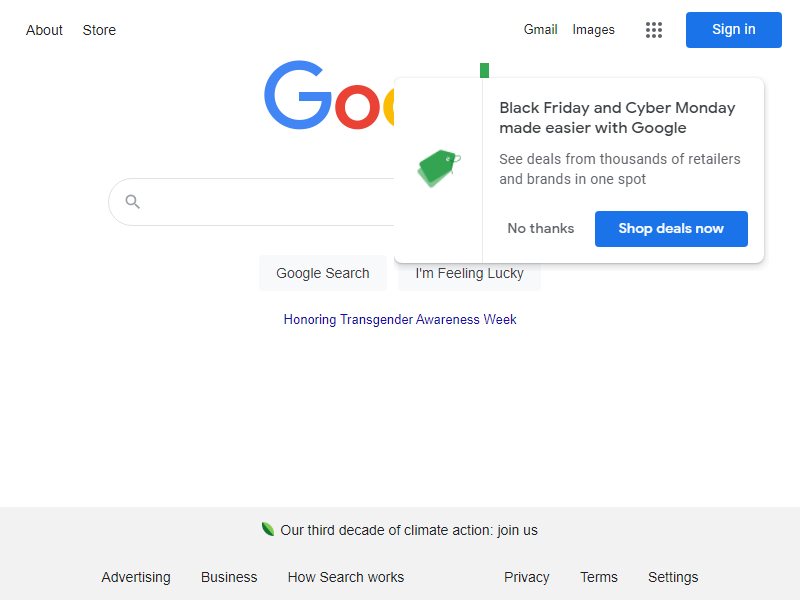Click the Sign in button
The image size is (800, 600).
[x=733, y=30]
